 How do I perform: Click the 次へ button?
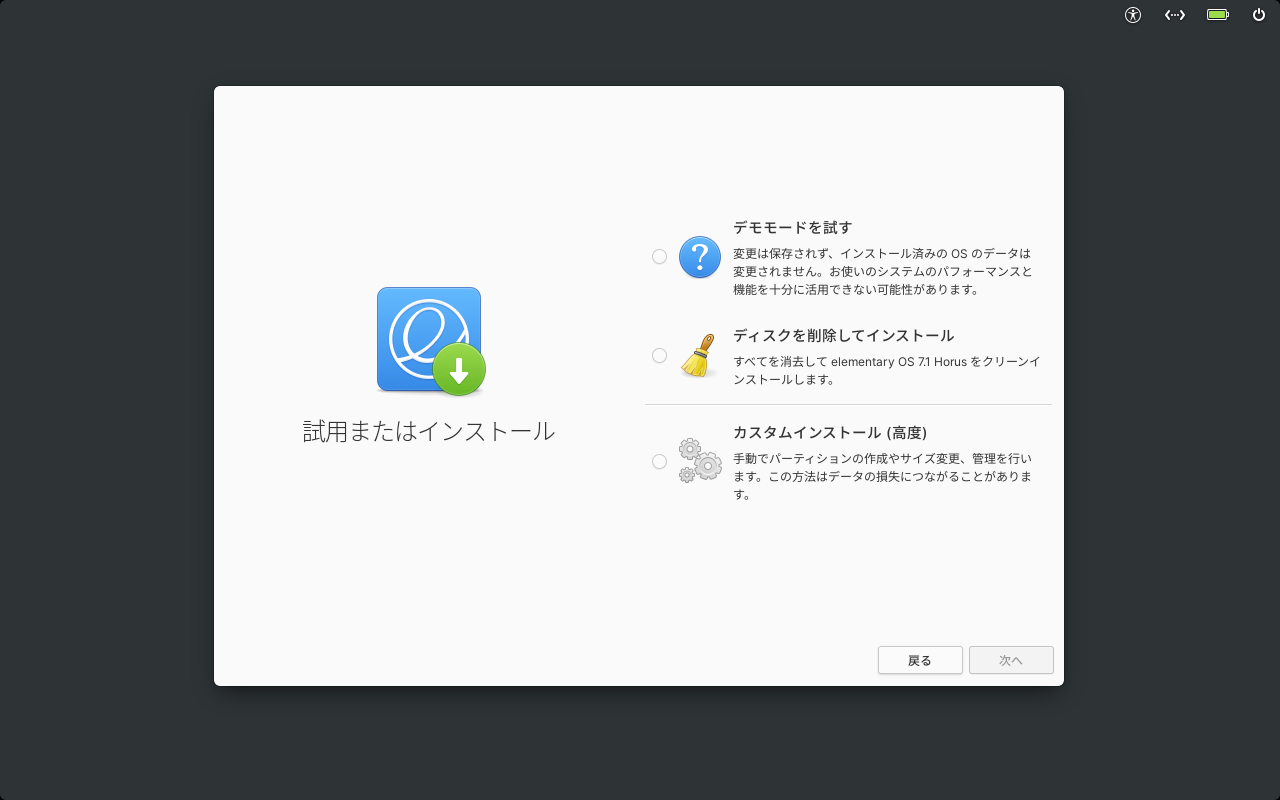[x=1011, y=660]
